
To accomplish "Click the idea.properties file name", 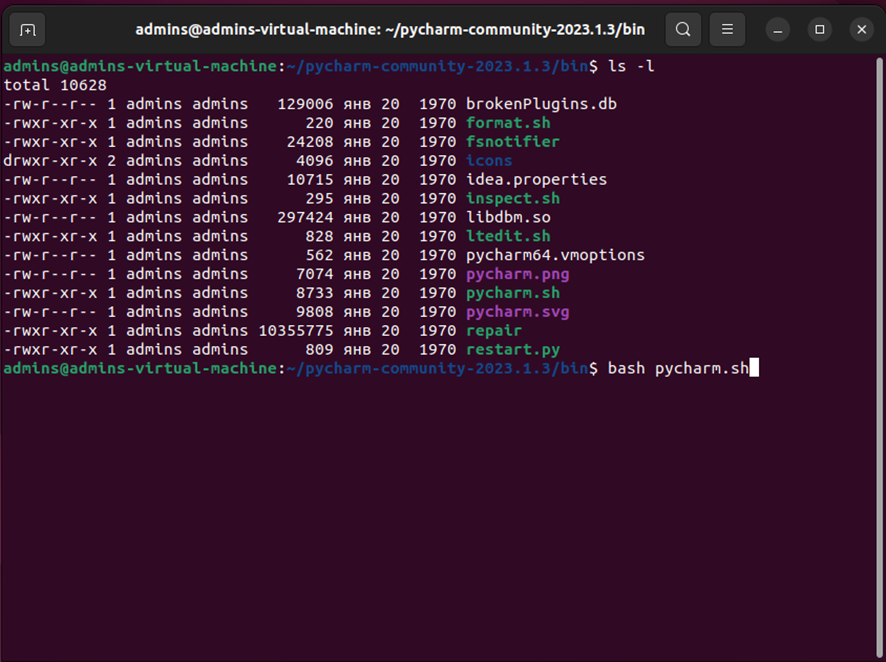I will 536,180.
